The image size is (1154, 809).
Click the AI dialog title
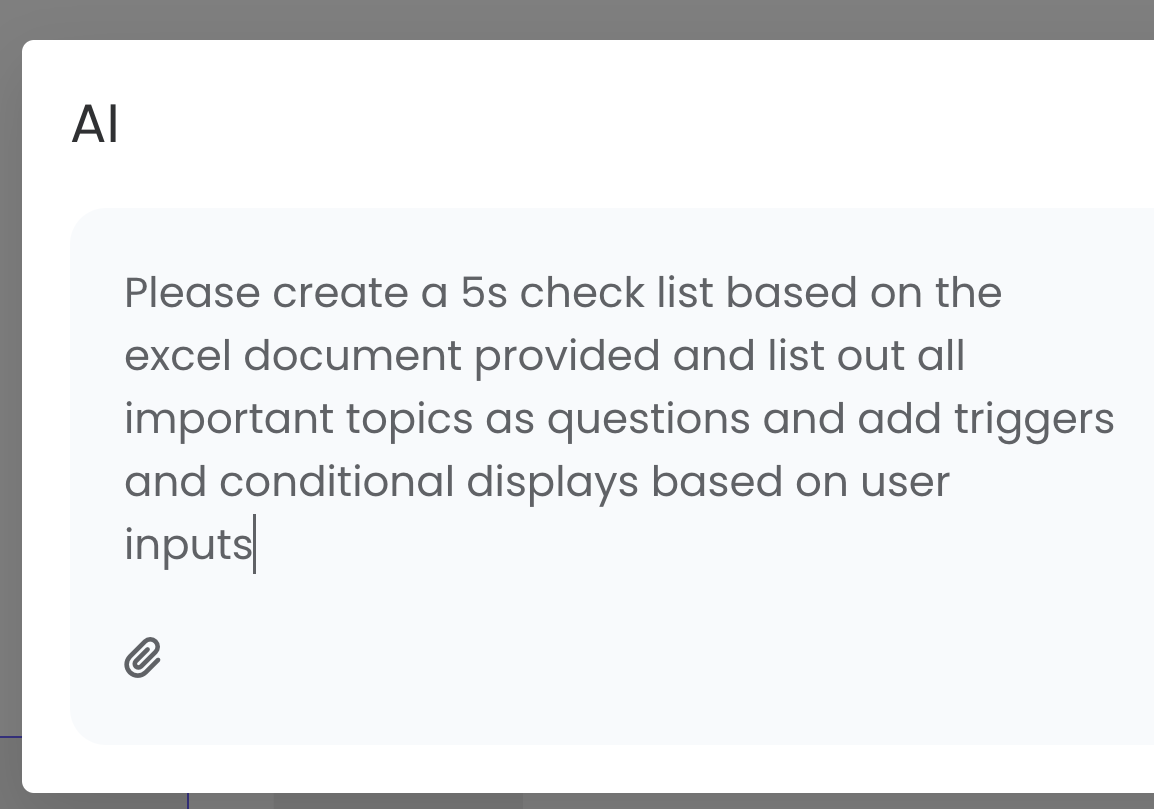coord(95,124)
